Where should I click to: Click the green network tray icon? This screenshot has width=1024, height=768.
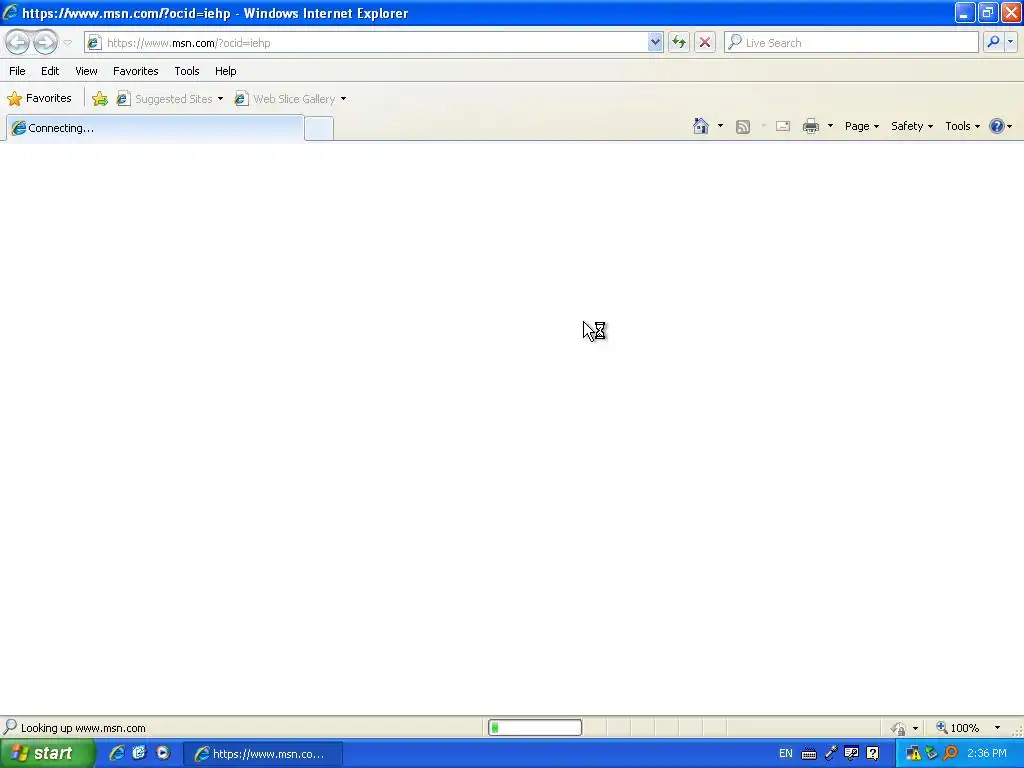point(932,754)
